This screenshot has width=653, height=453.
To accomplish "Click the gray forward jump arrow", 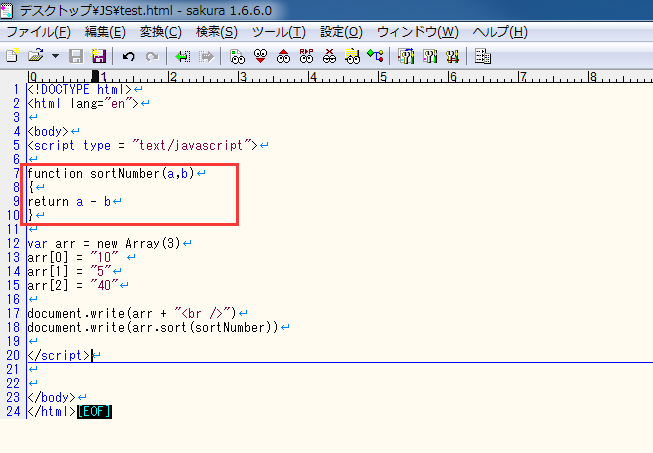I will click(x=206, y=56).
